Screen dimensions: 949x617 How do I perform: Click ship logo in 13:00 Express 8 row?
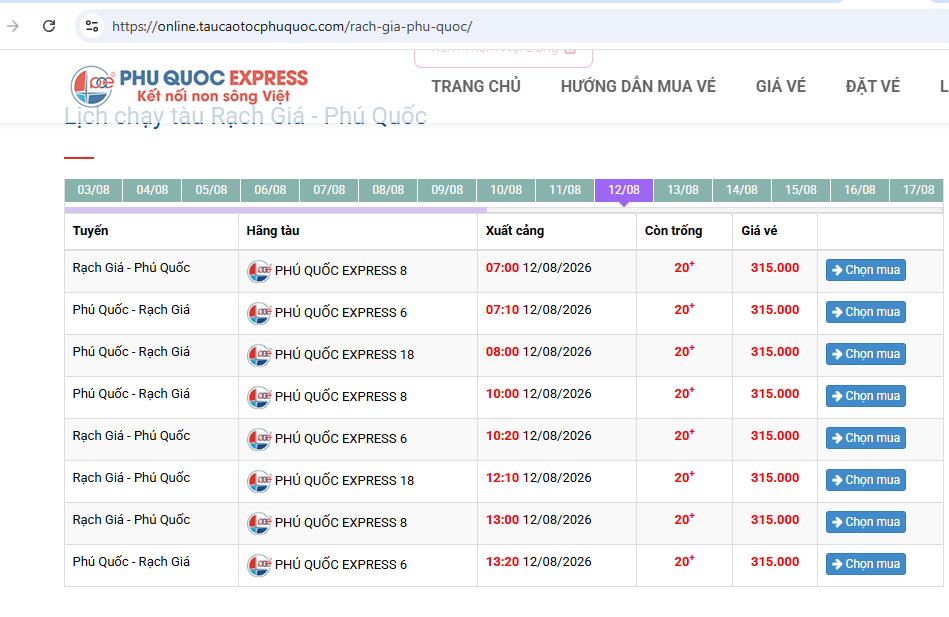tap(259, 523)
